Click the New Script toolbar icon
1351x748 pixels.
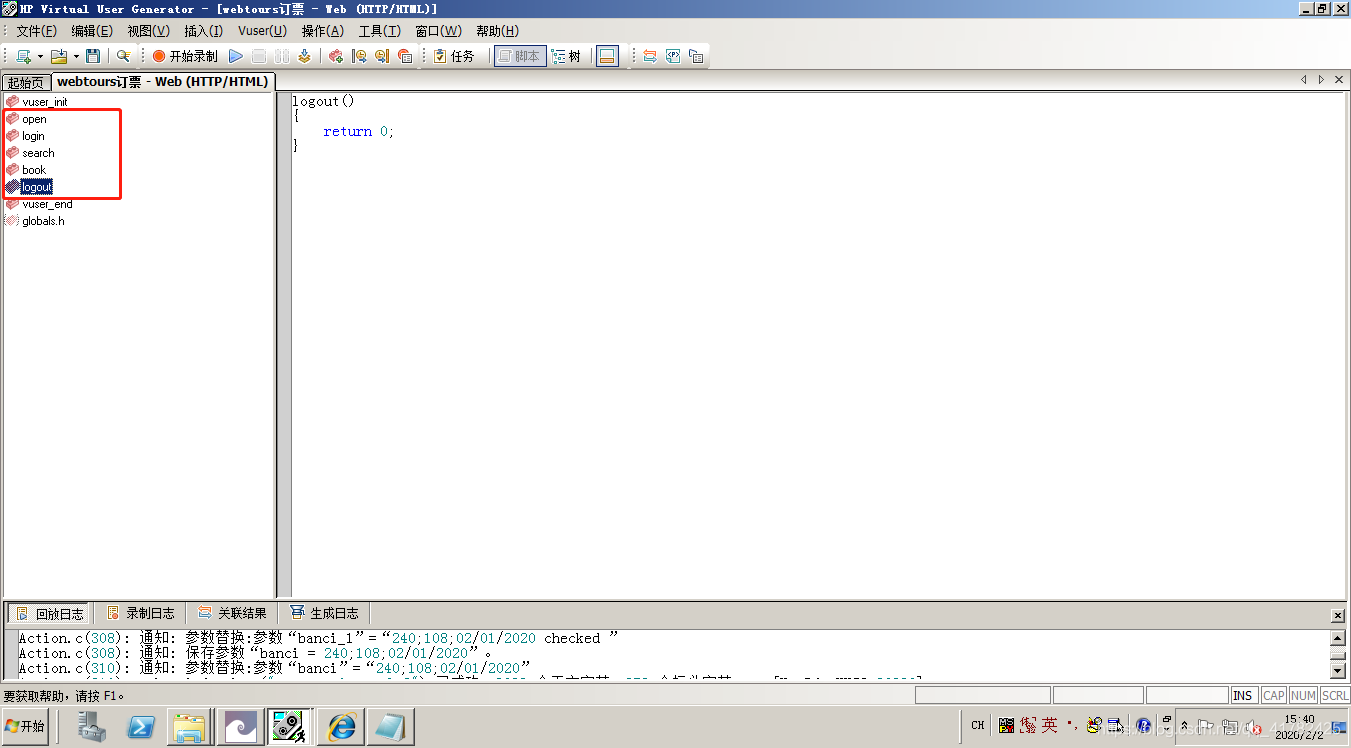coord(23,56)
